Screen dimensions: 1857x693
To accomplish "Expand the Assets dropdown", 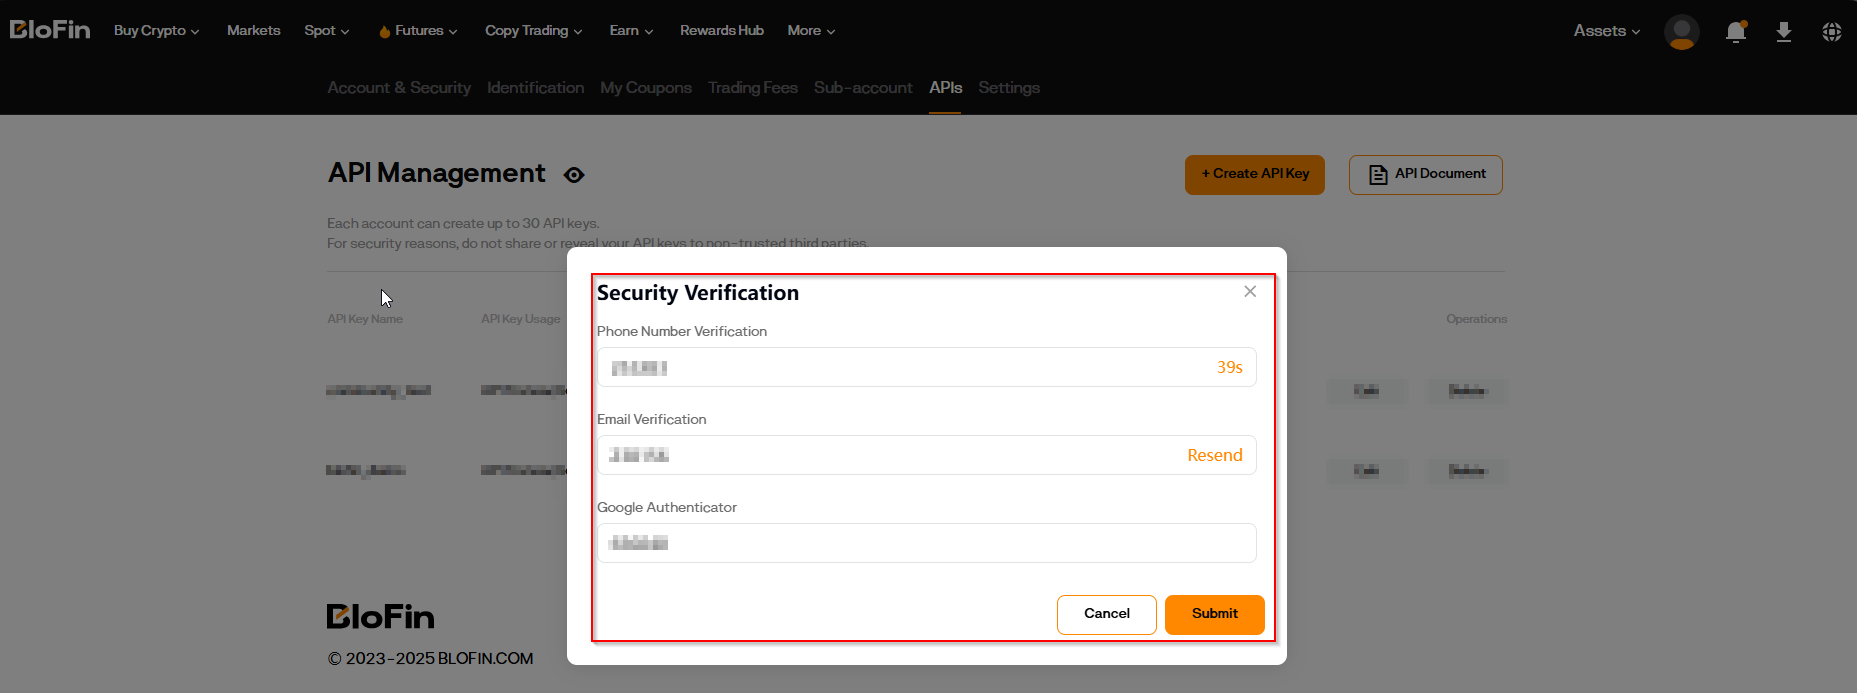I will (x=1607, y=31).
